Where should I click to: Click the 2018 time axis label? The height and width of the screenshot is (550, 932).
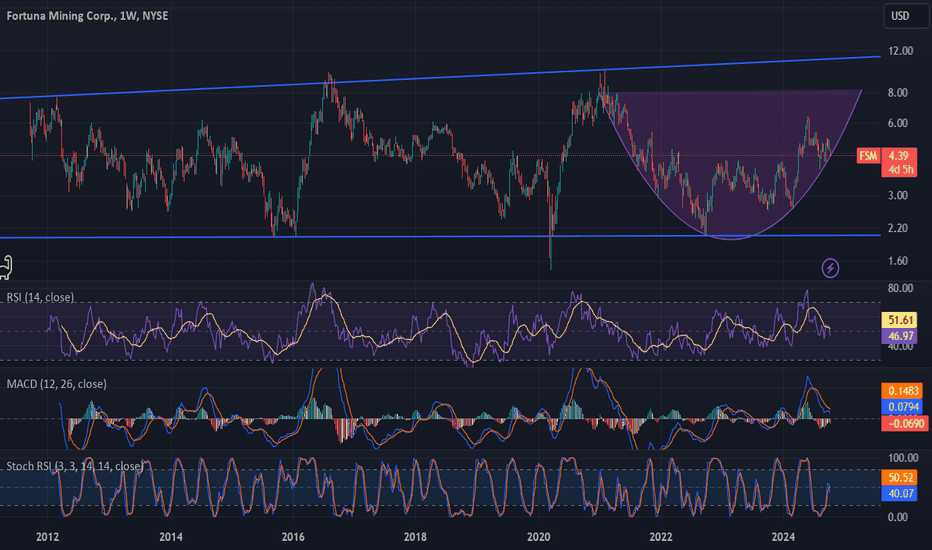click(415, 537)
